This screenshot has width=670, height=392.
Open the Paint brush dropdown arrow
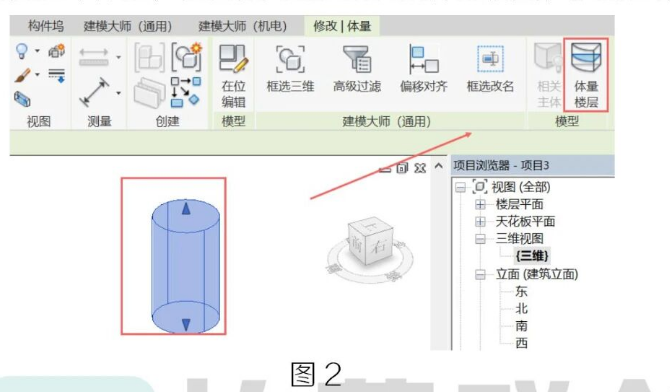coord(37,75)
